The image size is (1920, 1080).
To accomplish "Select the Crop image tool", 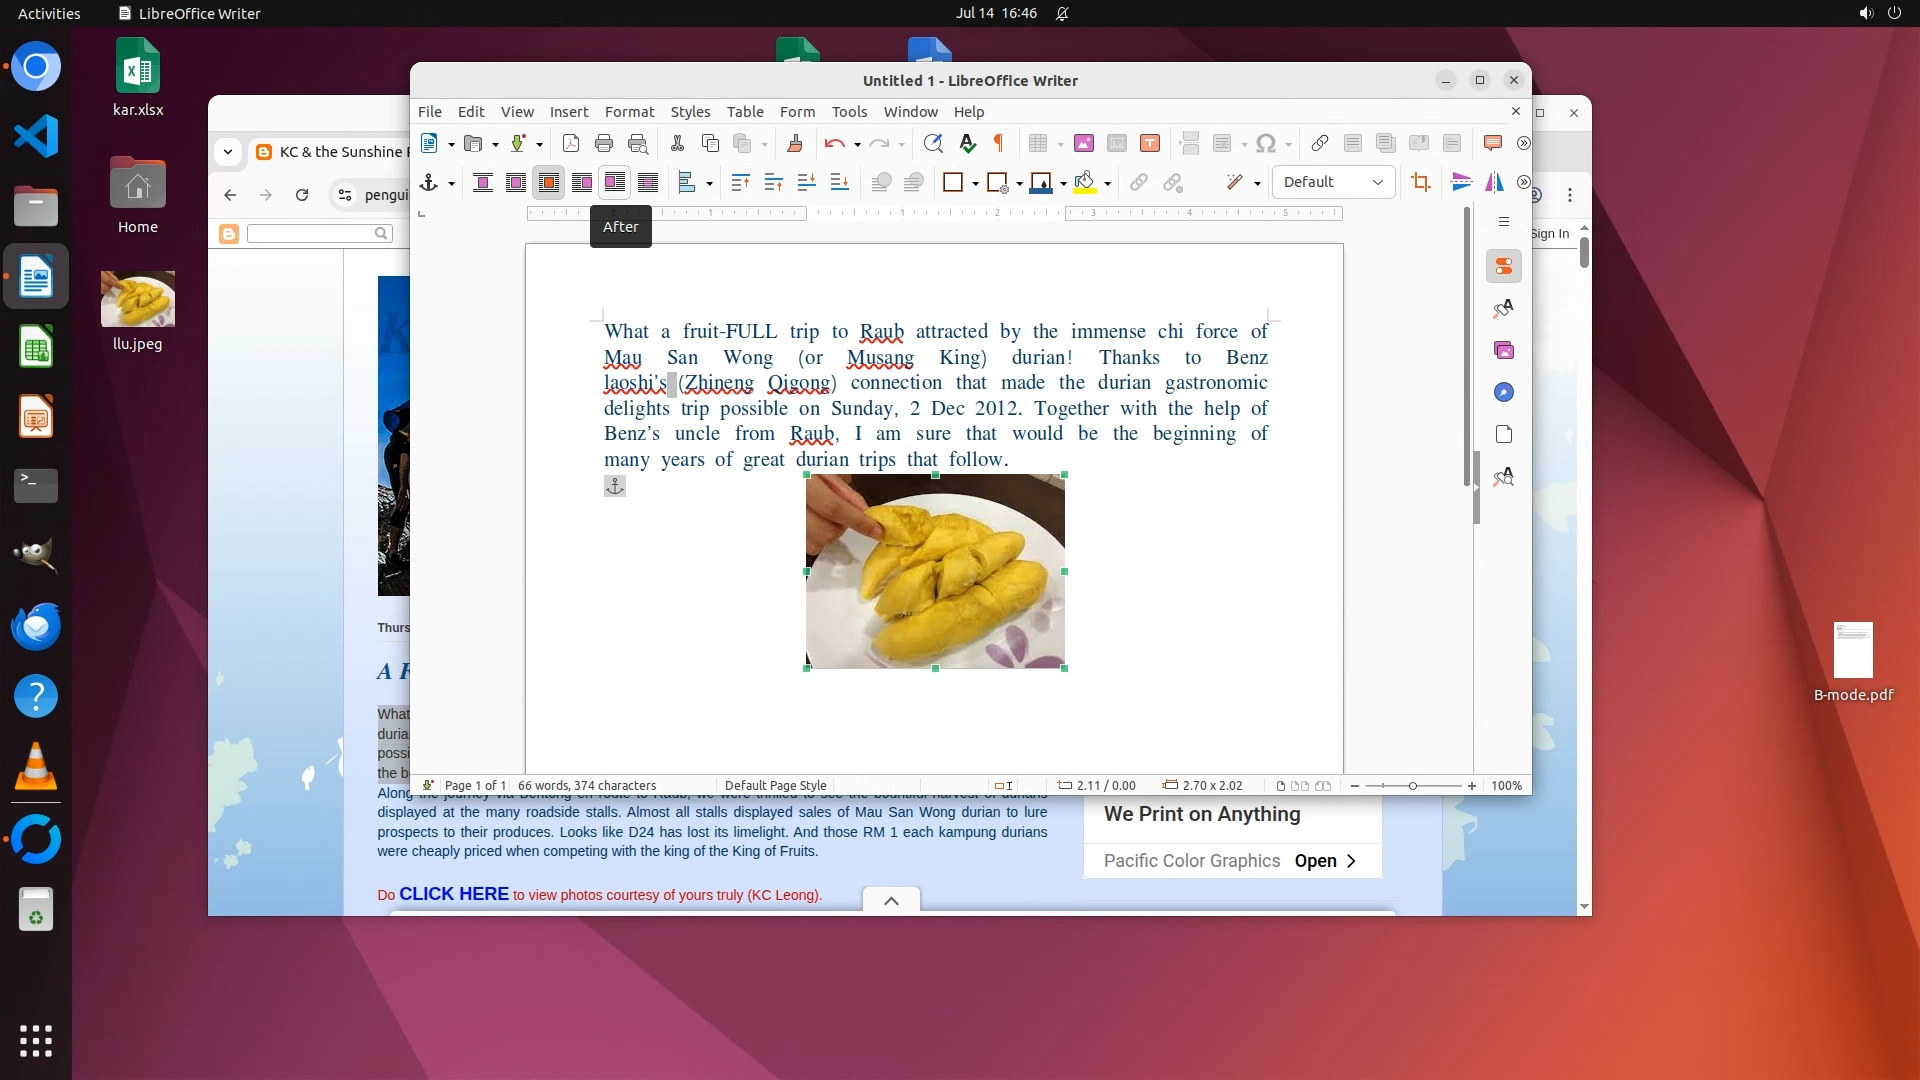I will [1421, 182].
